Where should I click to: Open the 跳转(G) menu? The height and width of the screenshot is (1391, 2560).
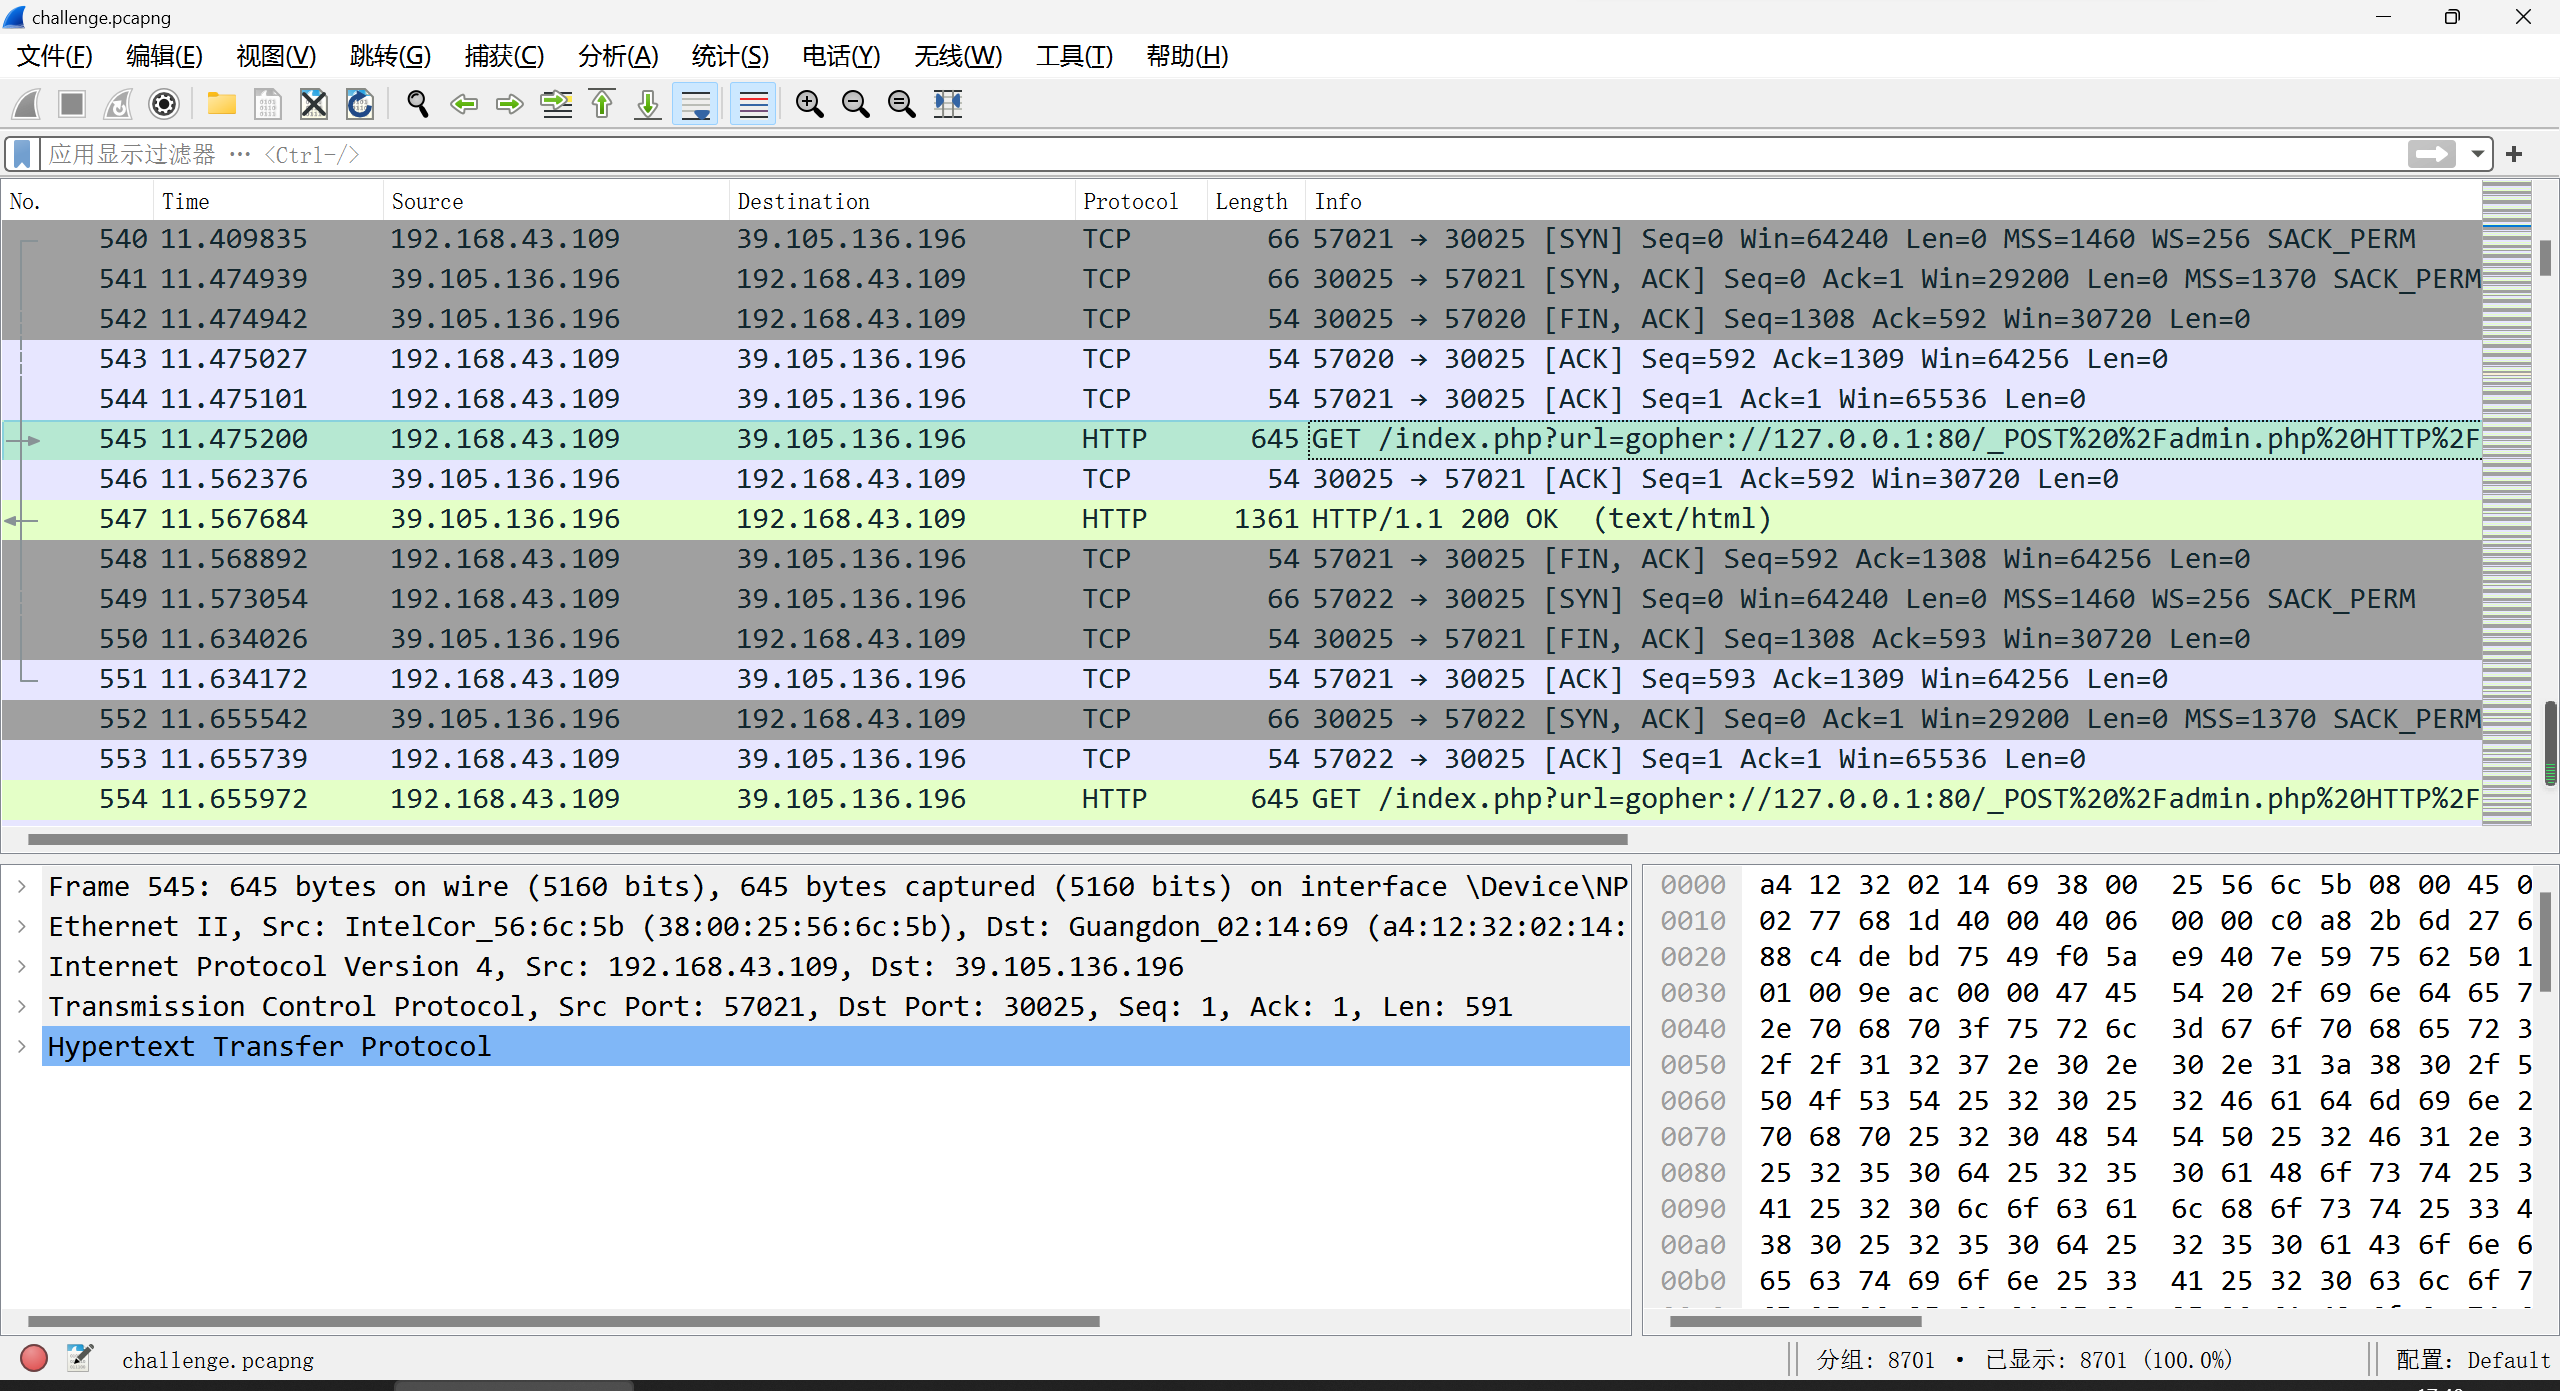point(390,56)
